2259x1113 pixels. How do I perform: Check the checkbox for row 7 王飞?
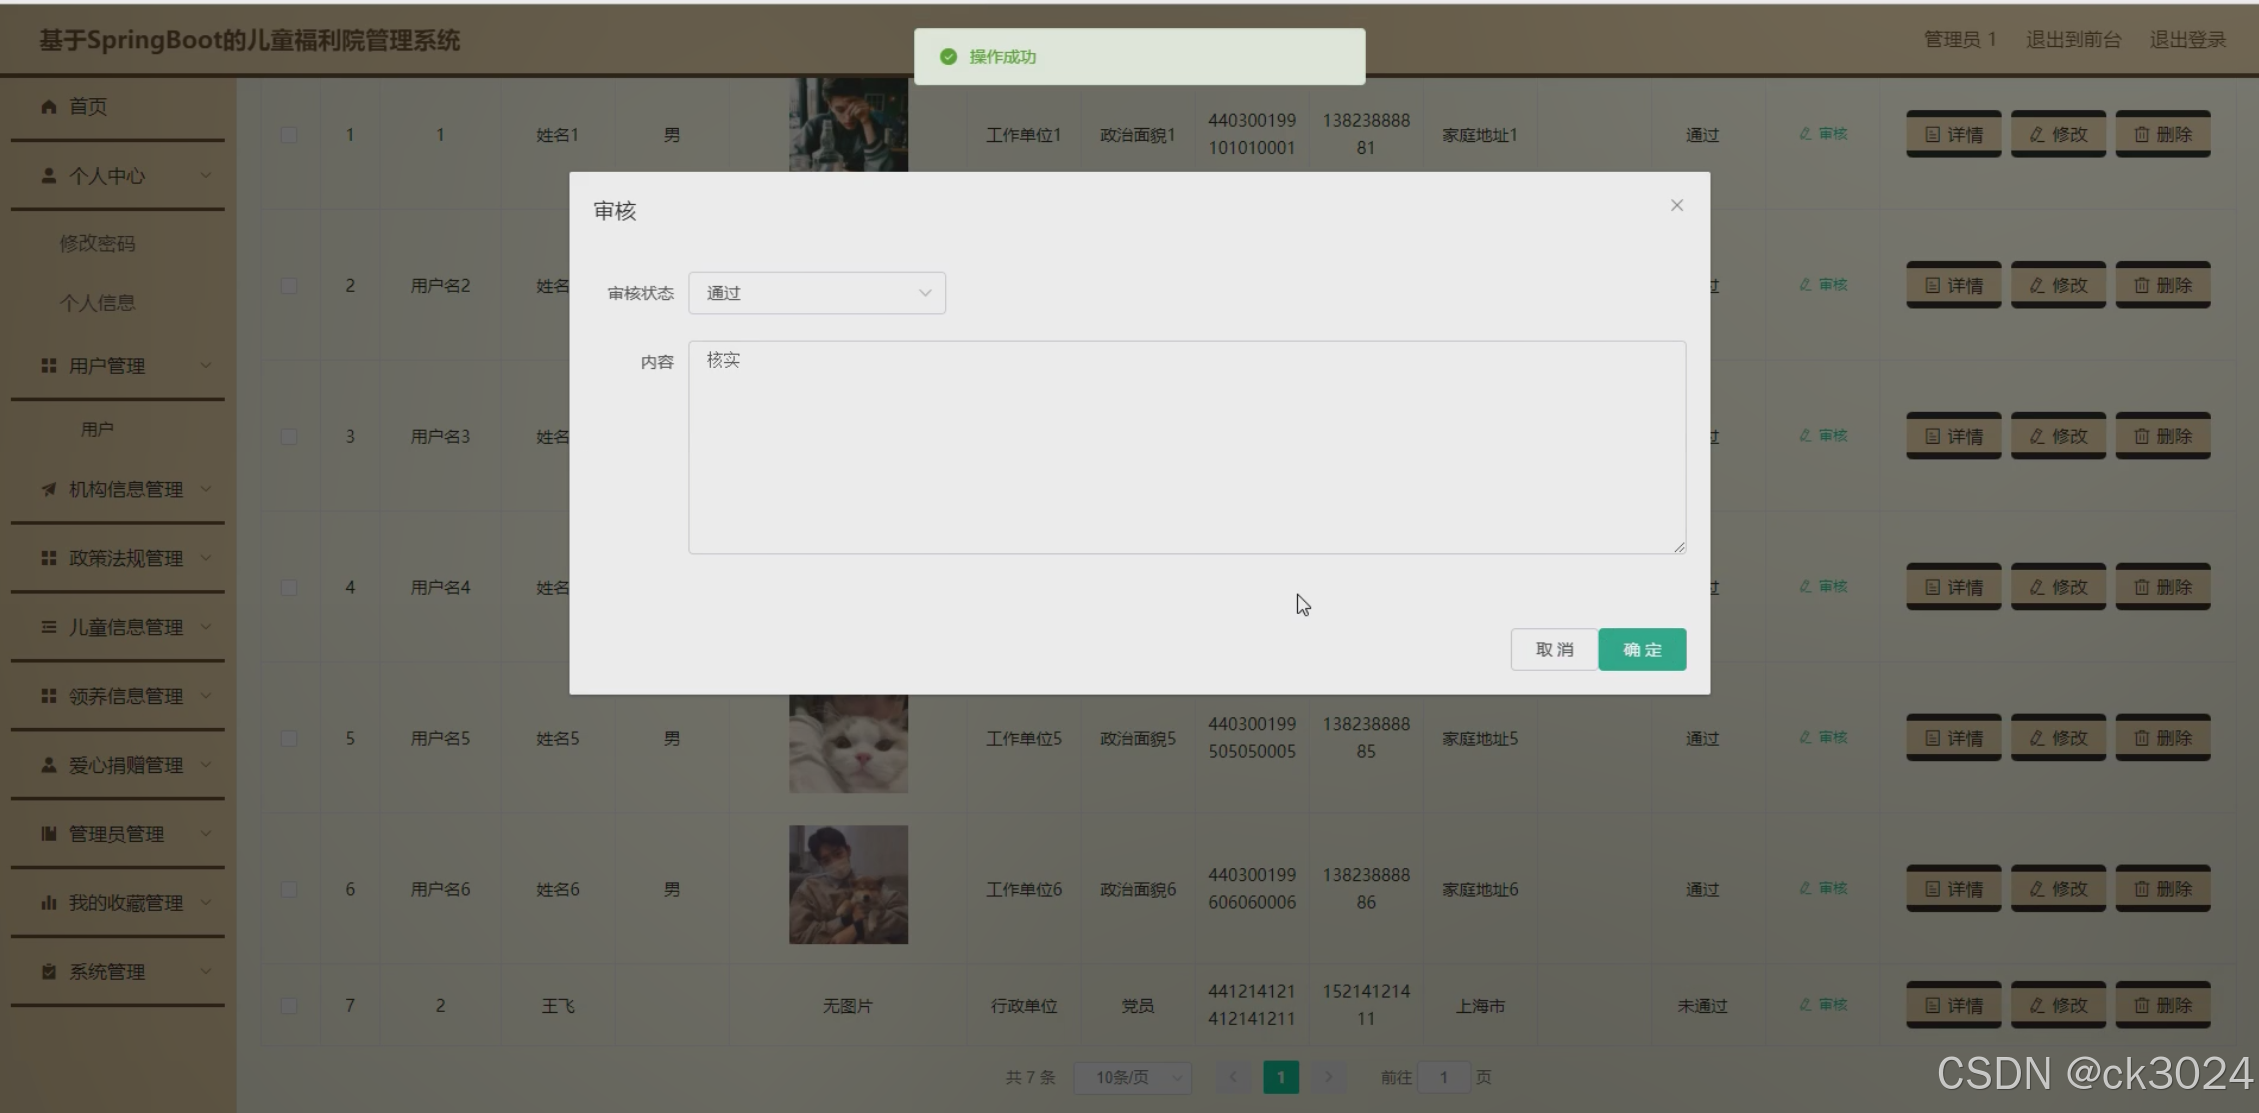point(289,1005)
